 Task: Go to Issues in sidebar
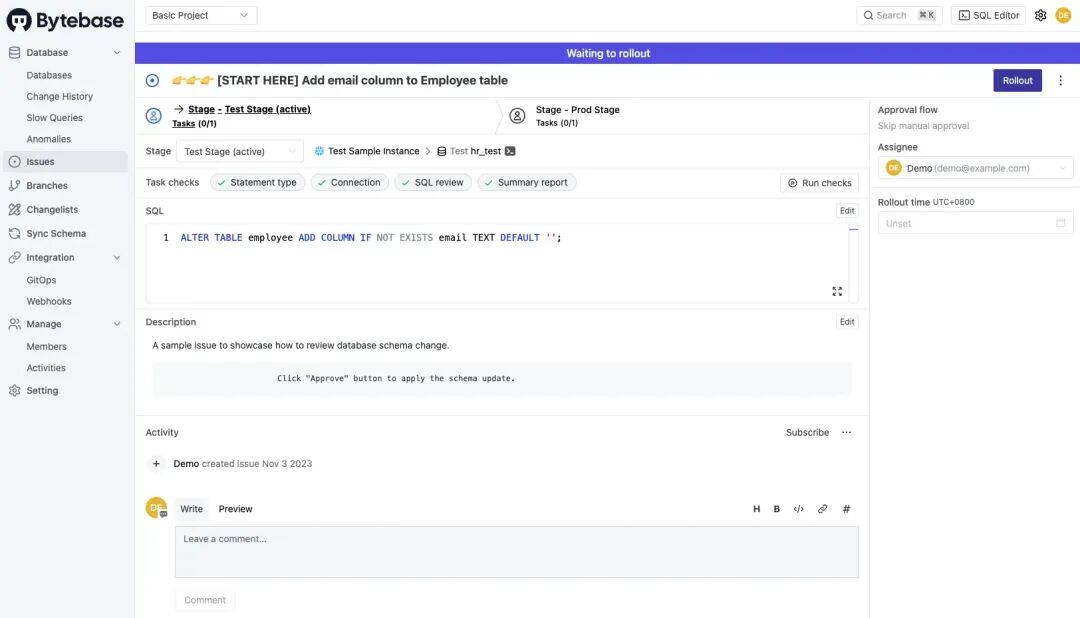click(x=65, y=162)
